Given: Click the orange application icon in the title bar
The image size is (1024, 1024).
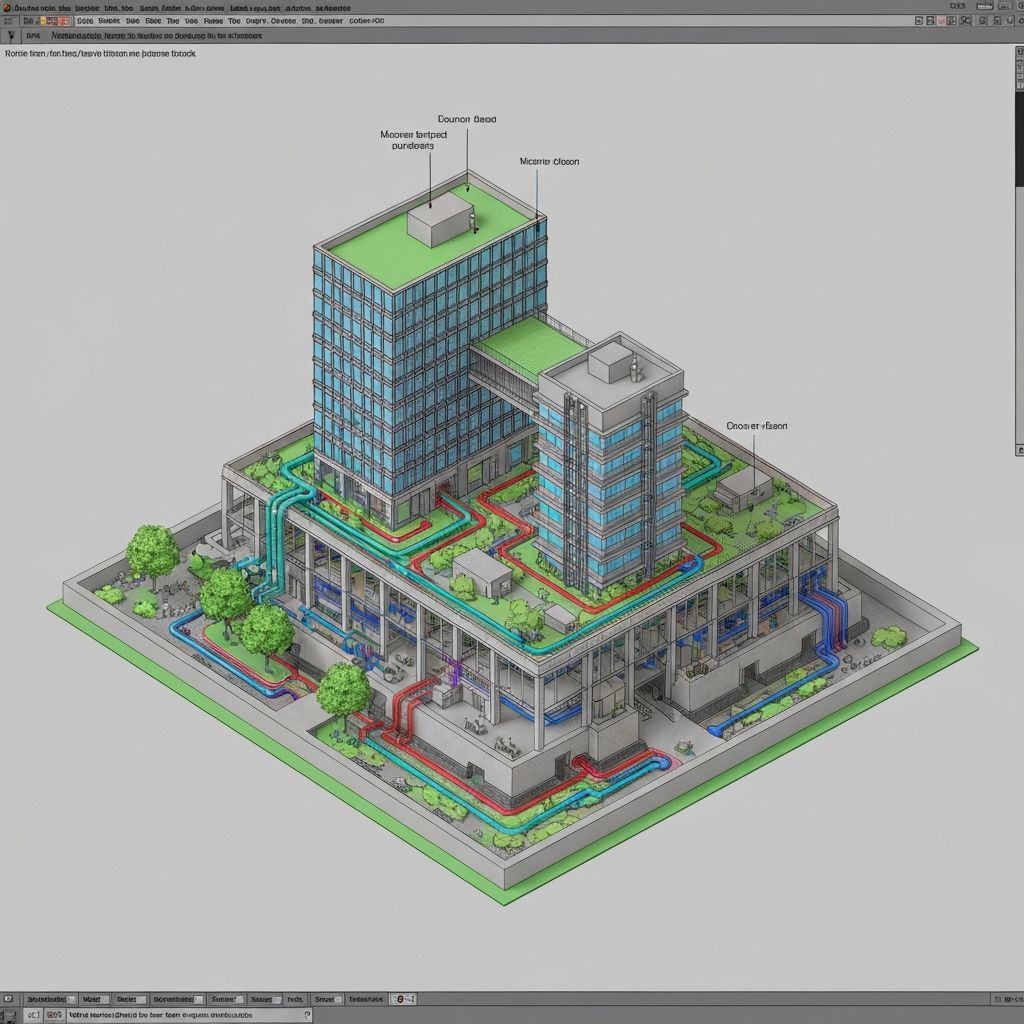Looking at the screenshot, I should (6, 6).
